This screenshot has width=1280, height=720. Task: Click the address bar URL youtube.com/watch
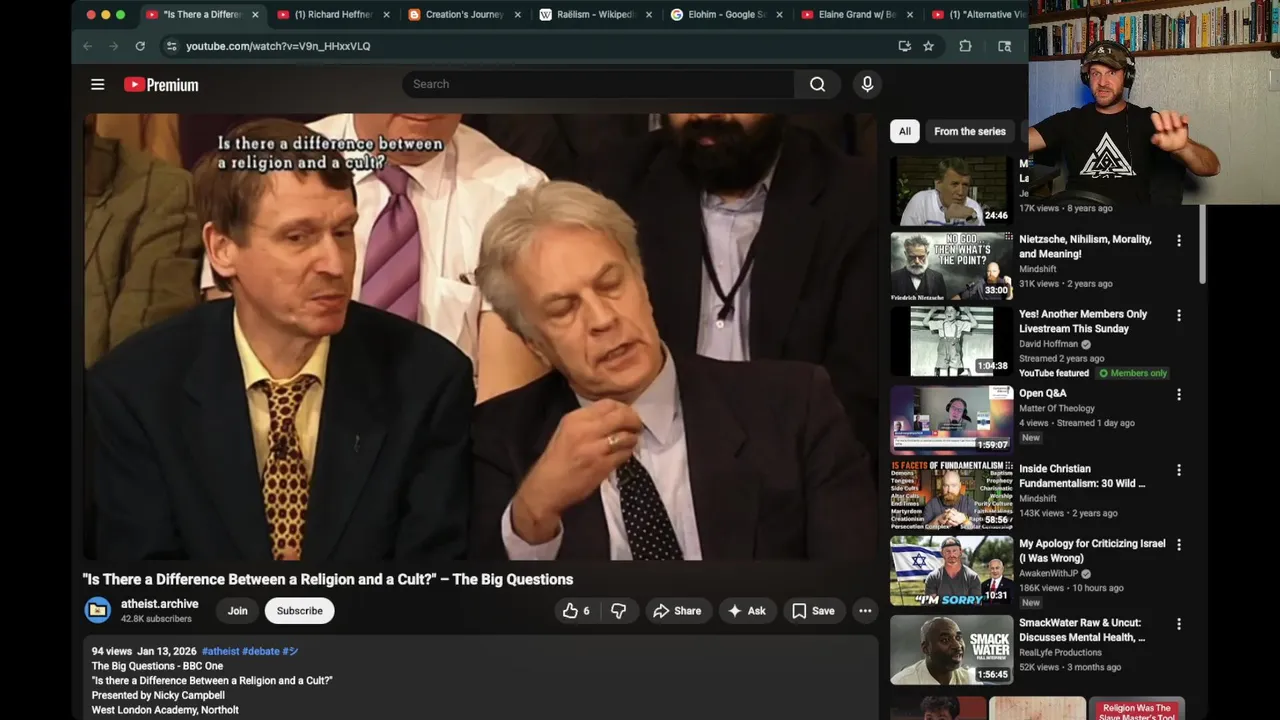tap(278, 46)
